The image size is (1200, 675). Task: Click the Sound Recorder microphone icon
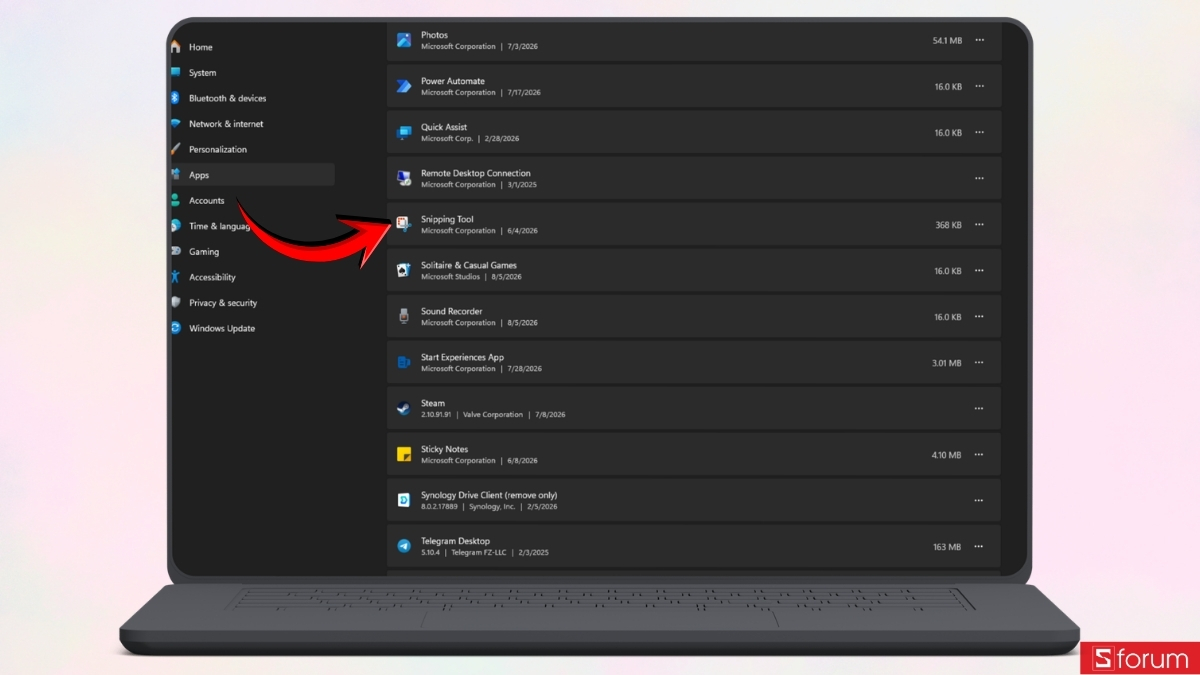(404, 316)
